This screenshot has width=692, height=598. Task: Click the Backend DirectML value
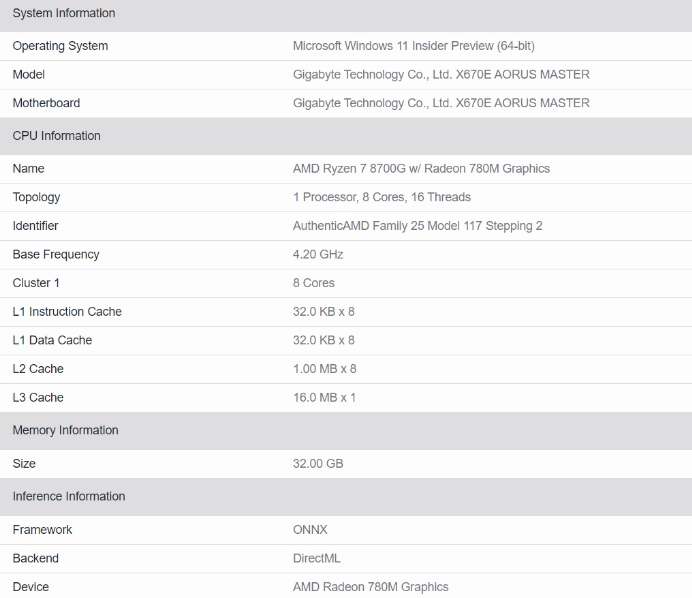pyautogui.click(x=316, y=558)
